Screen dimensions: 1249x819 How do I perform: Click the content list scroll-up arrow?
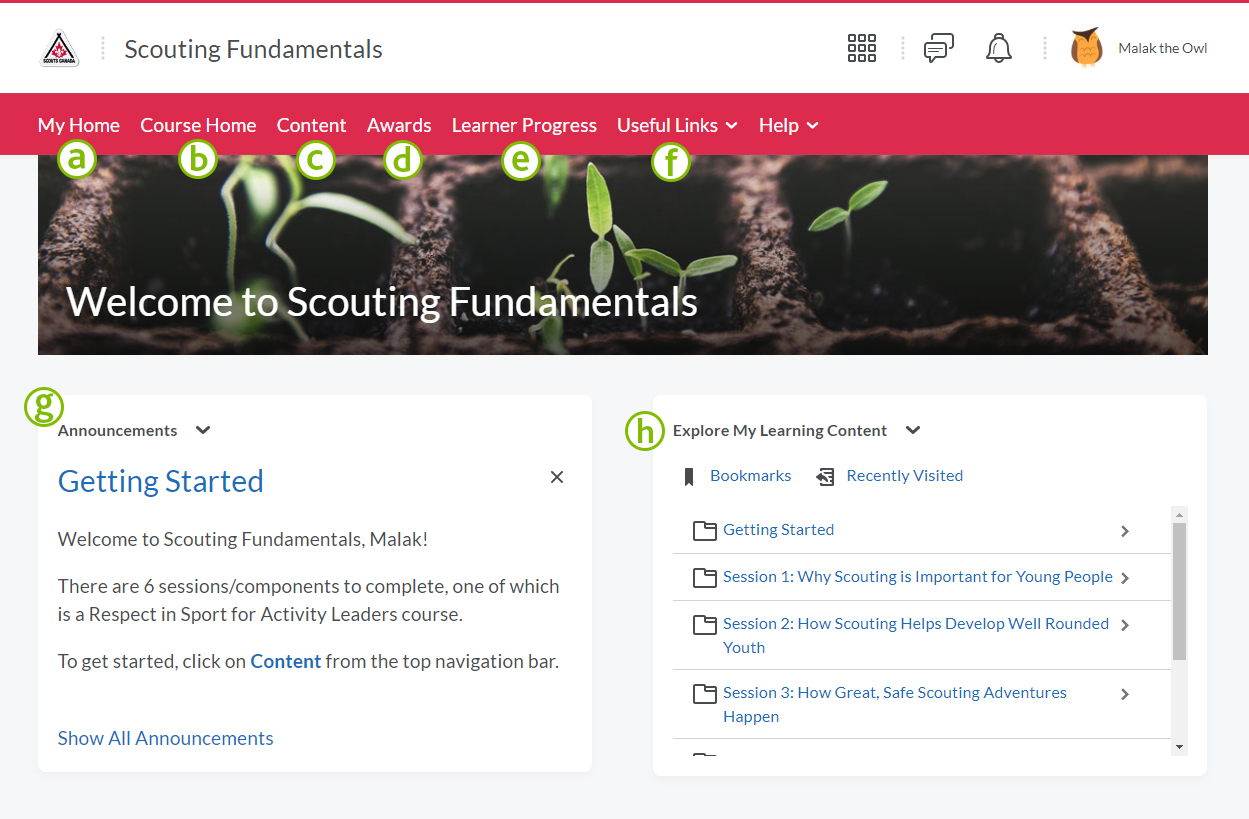click(1179, 515)
